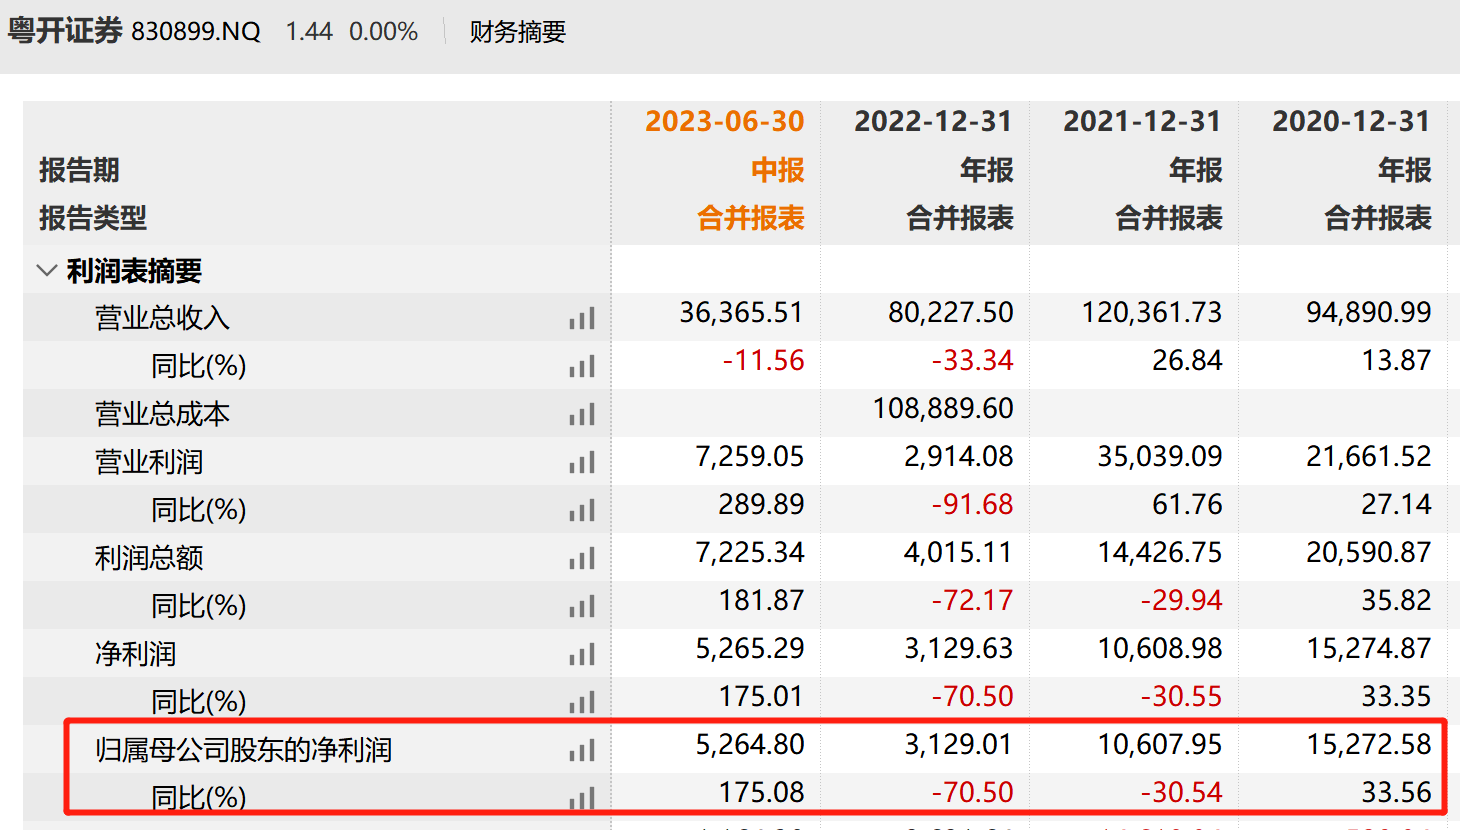Open chart icon for 利润总额 row
Viewport: 1460px width, 830px height.
coord(582,558)
